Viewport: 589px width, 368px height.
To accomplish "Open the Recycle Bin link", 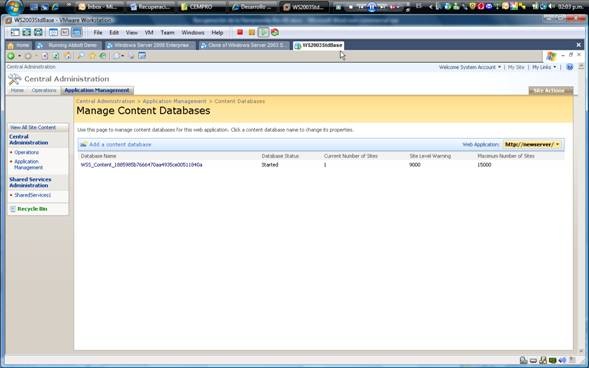I will 32,209.
